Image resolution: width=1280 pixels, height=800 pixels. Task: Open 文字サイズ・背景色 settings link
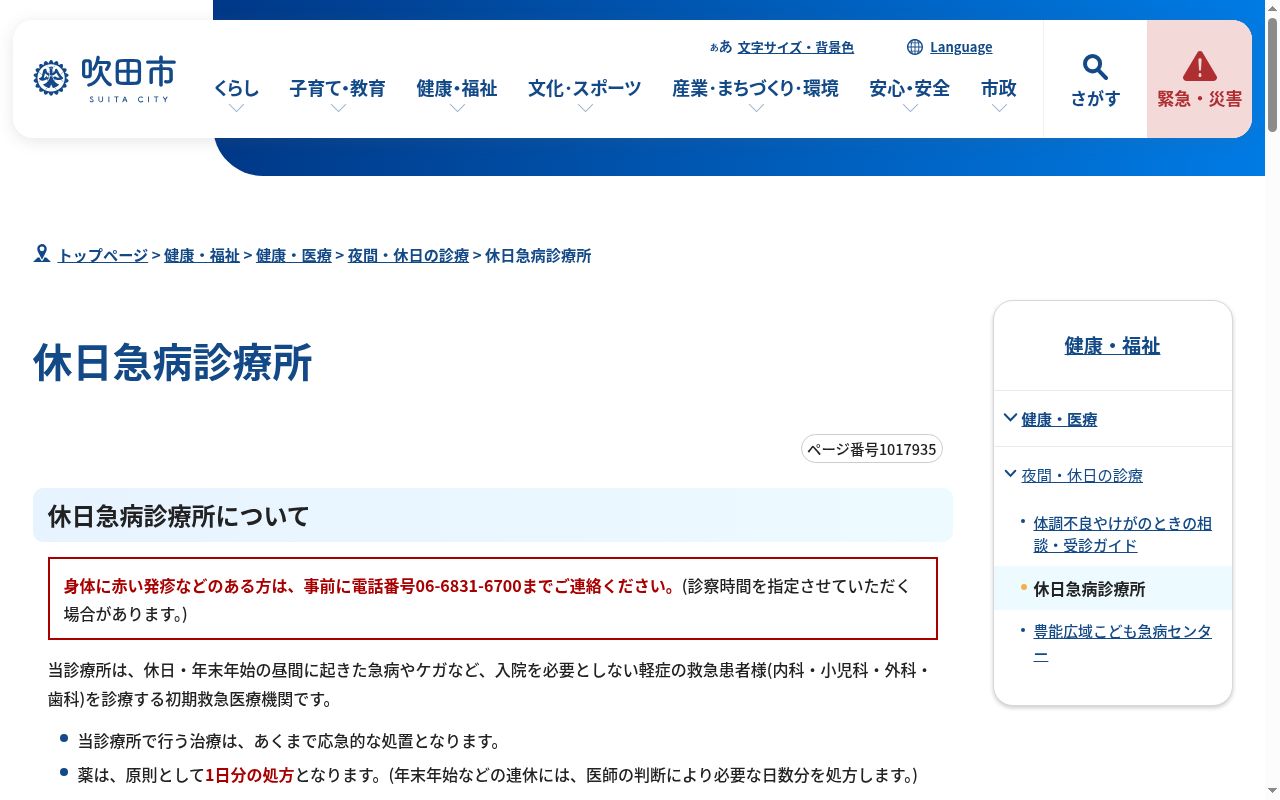coord(796,47)
